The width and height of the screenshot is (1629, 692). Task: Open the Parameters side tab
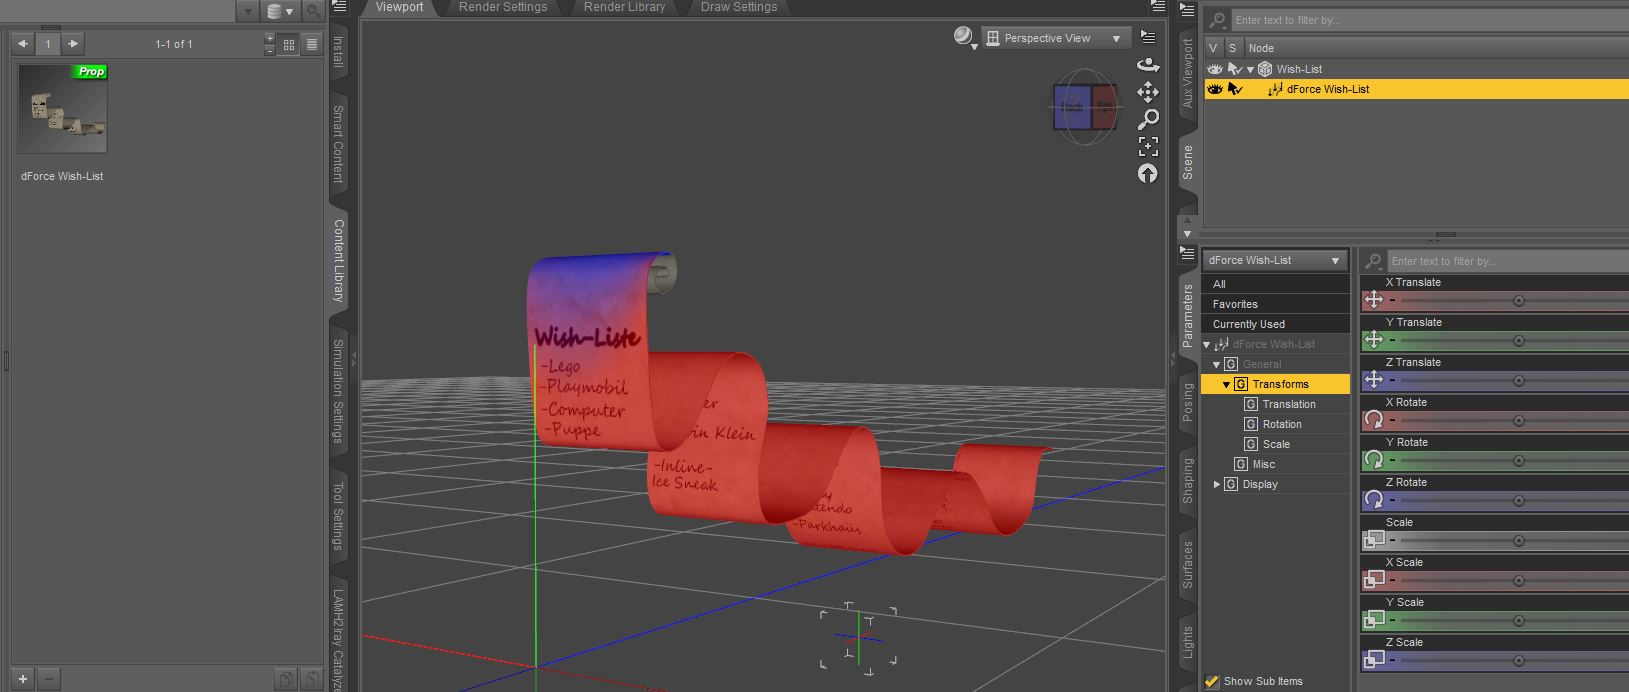1188,314
